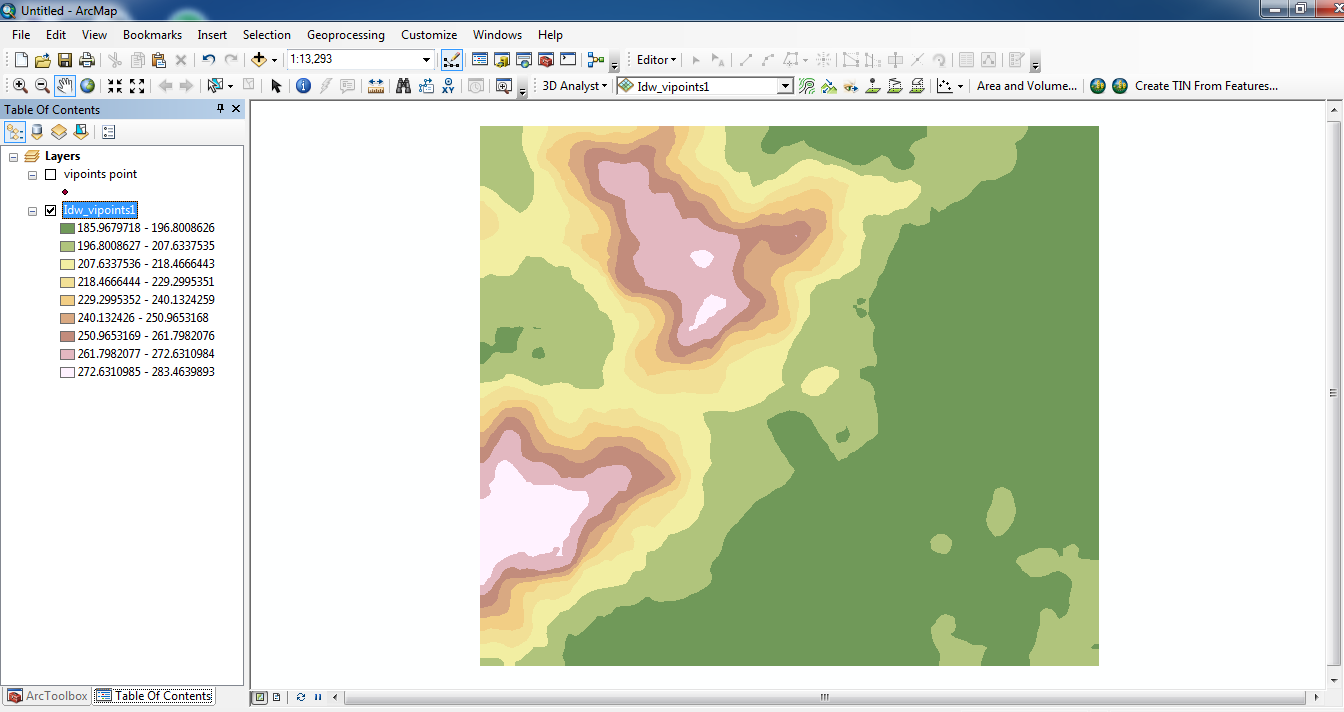
Task: Activate the Pan hand tool
Action: click(64, 86)
